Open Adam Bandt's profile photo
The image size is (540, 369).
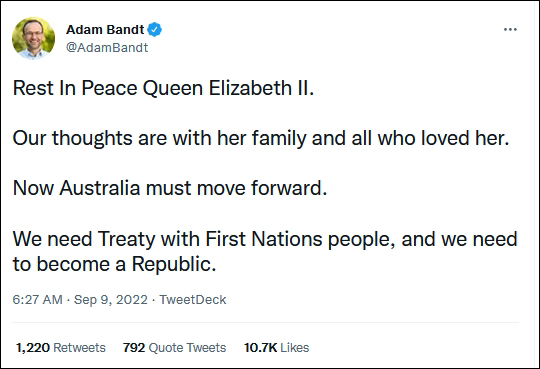click(33, 38)
